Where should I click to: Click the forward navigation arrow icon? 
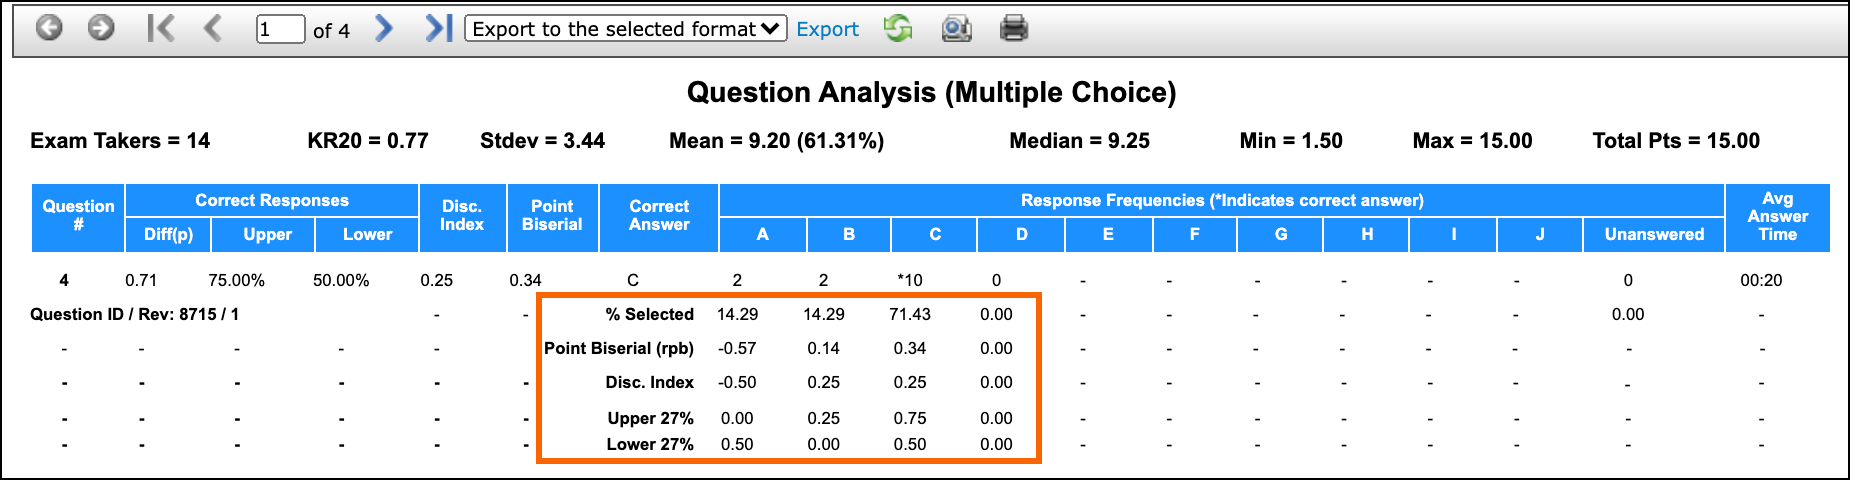pyautogui.click(x=101, y=28)
